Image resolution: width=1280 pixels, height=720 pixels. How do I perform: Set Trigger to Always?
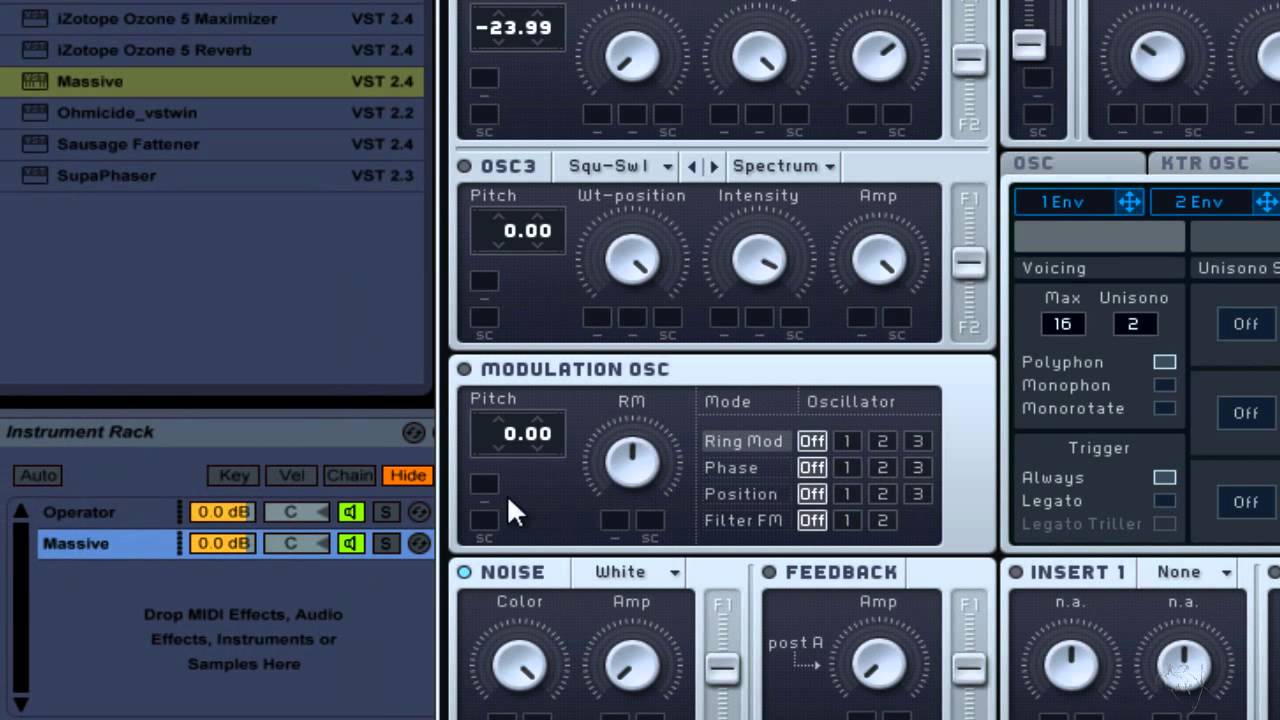click(1164, 477)
